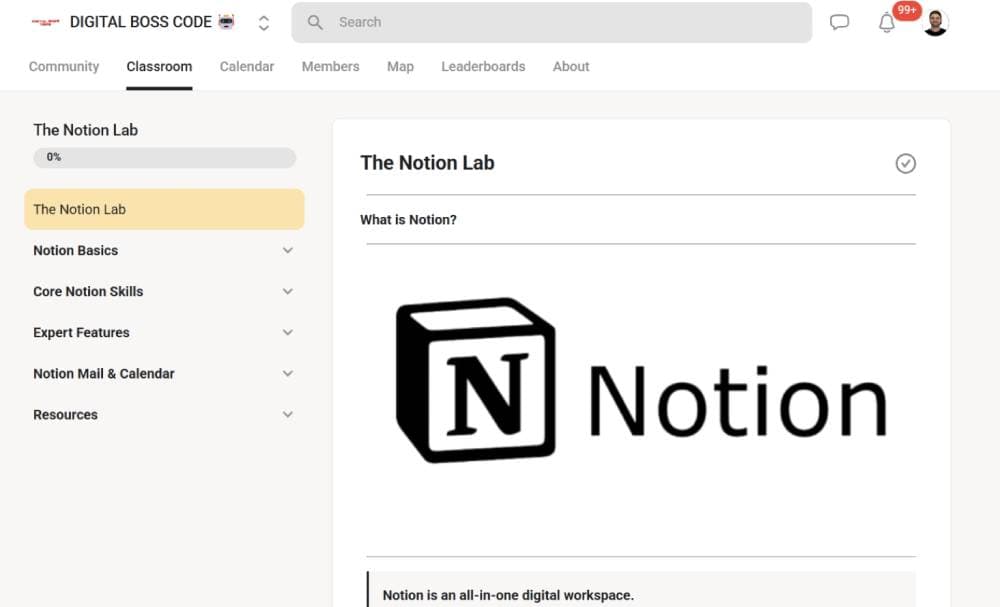
Task: Switch to the Map tab
Action: [401, 66]
